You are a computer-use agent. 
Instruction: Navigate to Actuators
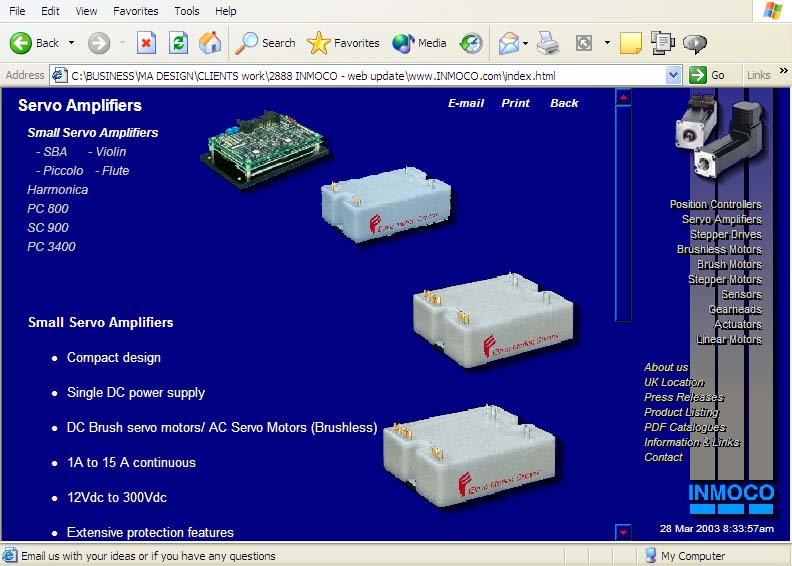click(738, 325)
